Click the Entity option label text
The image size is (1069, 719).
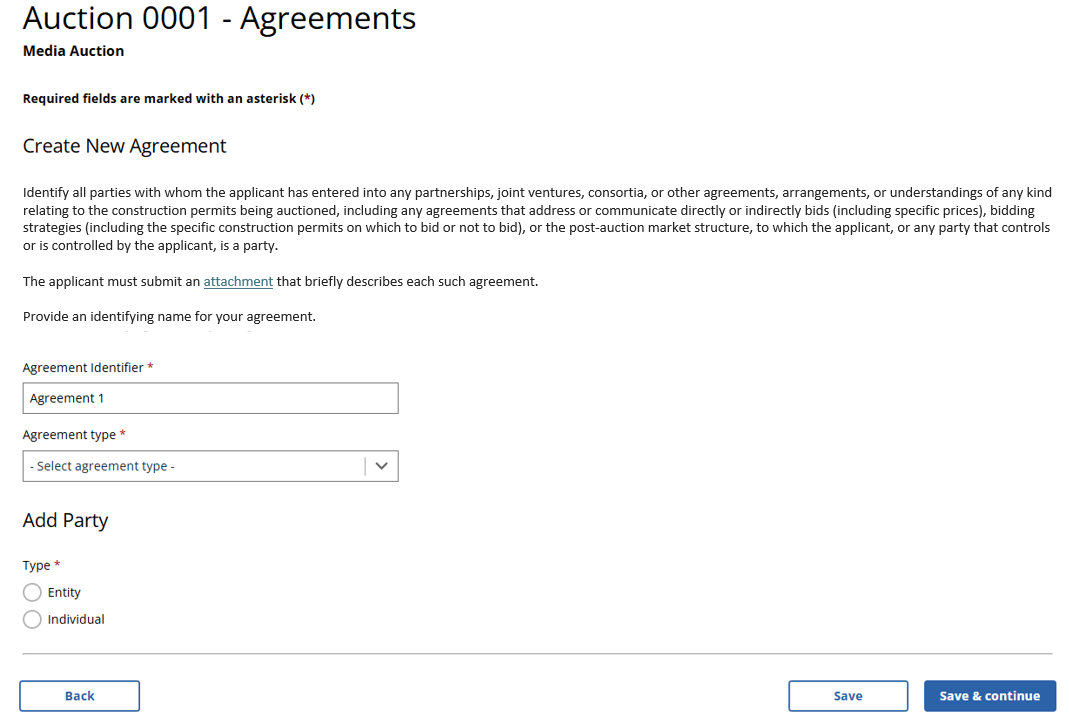pos(64,592)
